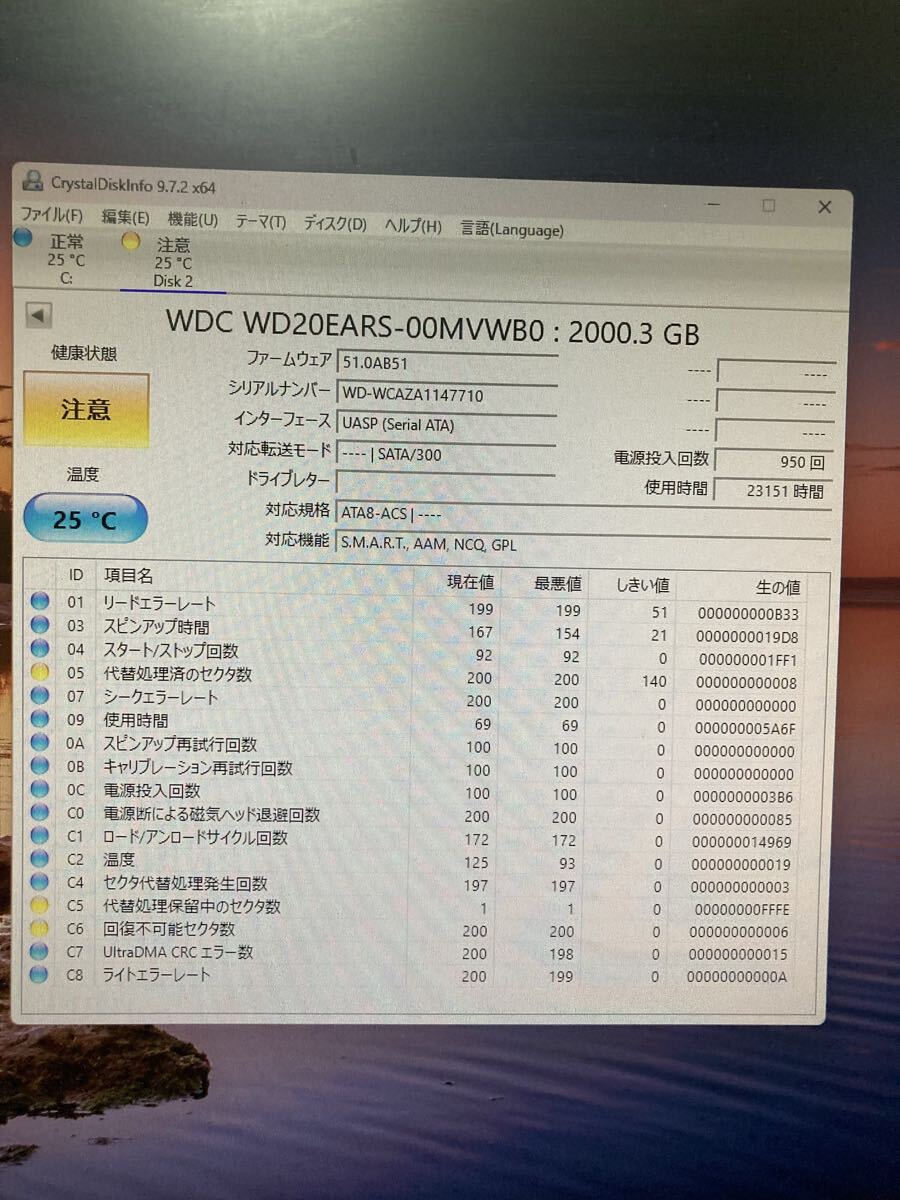
Task: Select the UltraDMA CRC エラー数 row name
Action: [178, 952]
